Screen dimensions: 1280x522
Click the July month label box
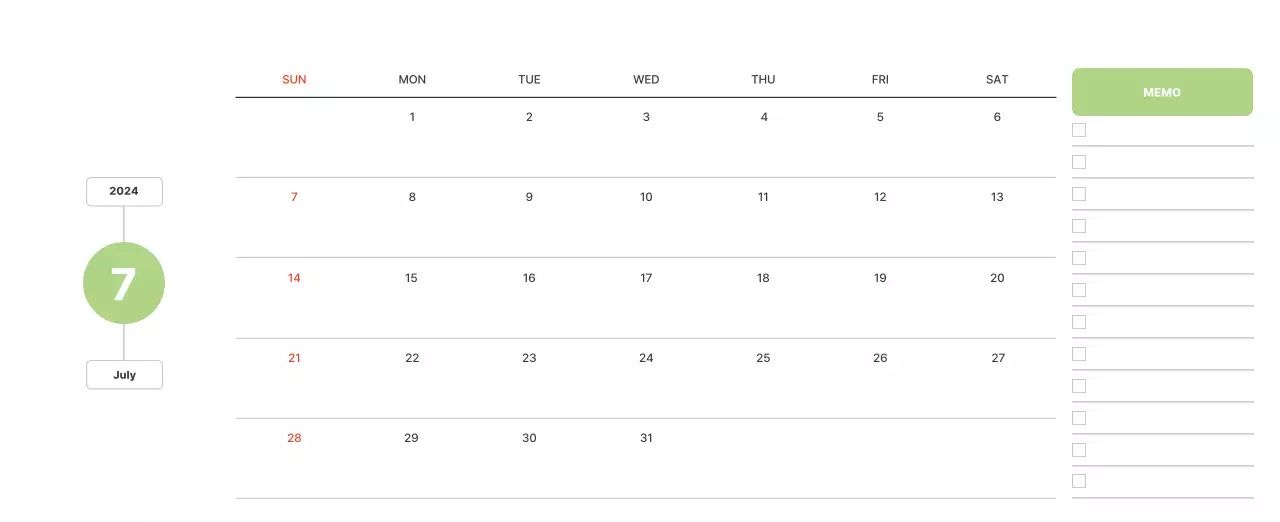(124, 375)
